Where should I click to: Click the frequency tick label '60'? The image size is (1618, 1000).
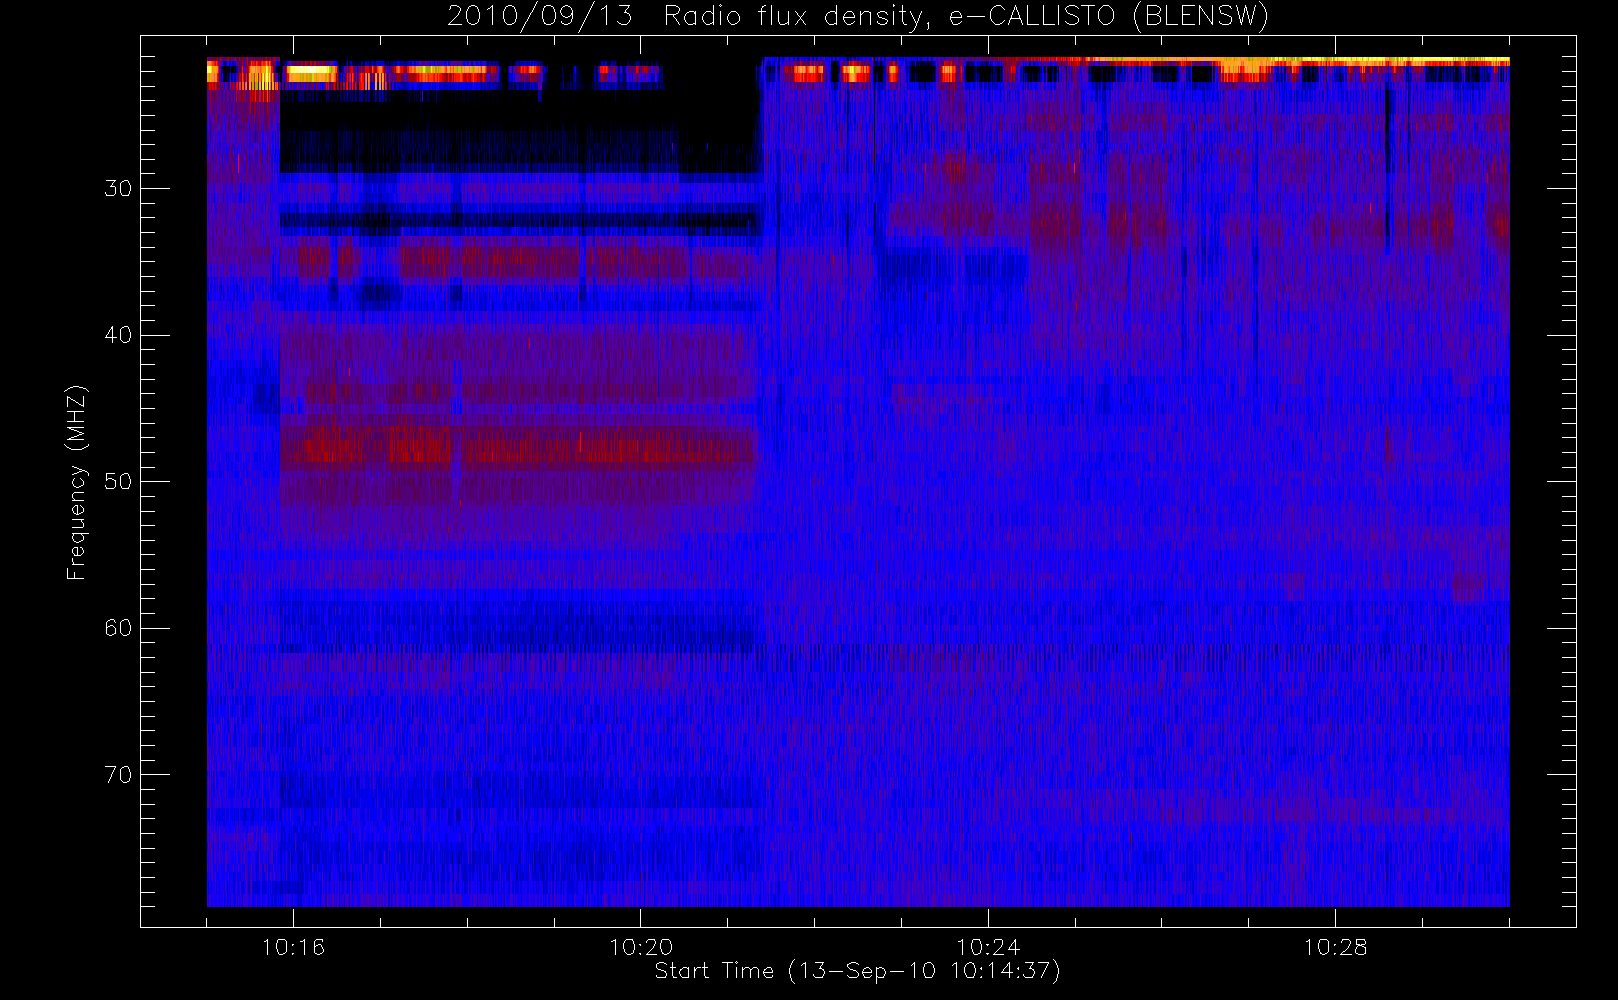(118, 628)
